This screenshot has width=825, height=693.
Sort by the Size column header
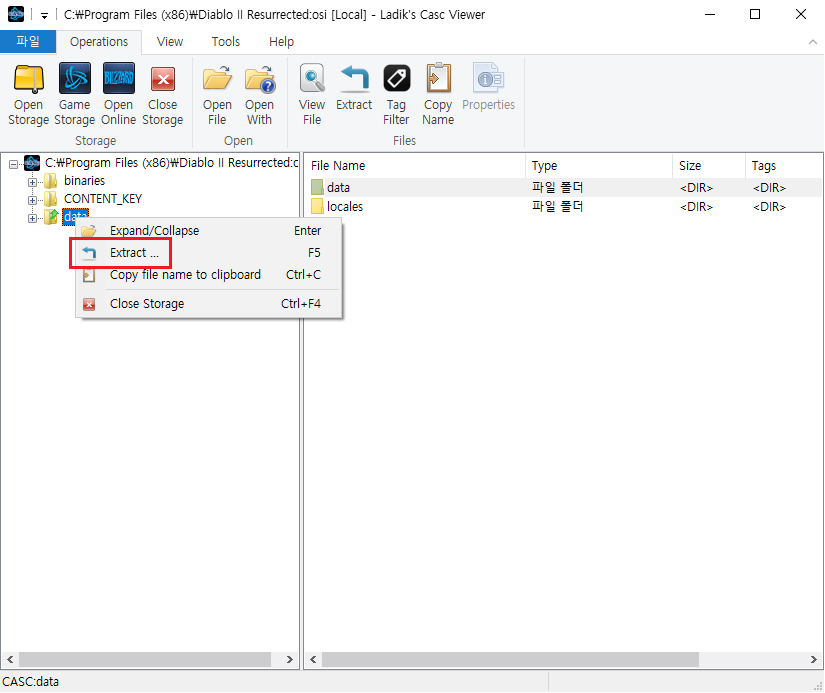click(x=709, y=166)
